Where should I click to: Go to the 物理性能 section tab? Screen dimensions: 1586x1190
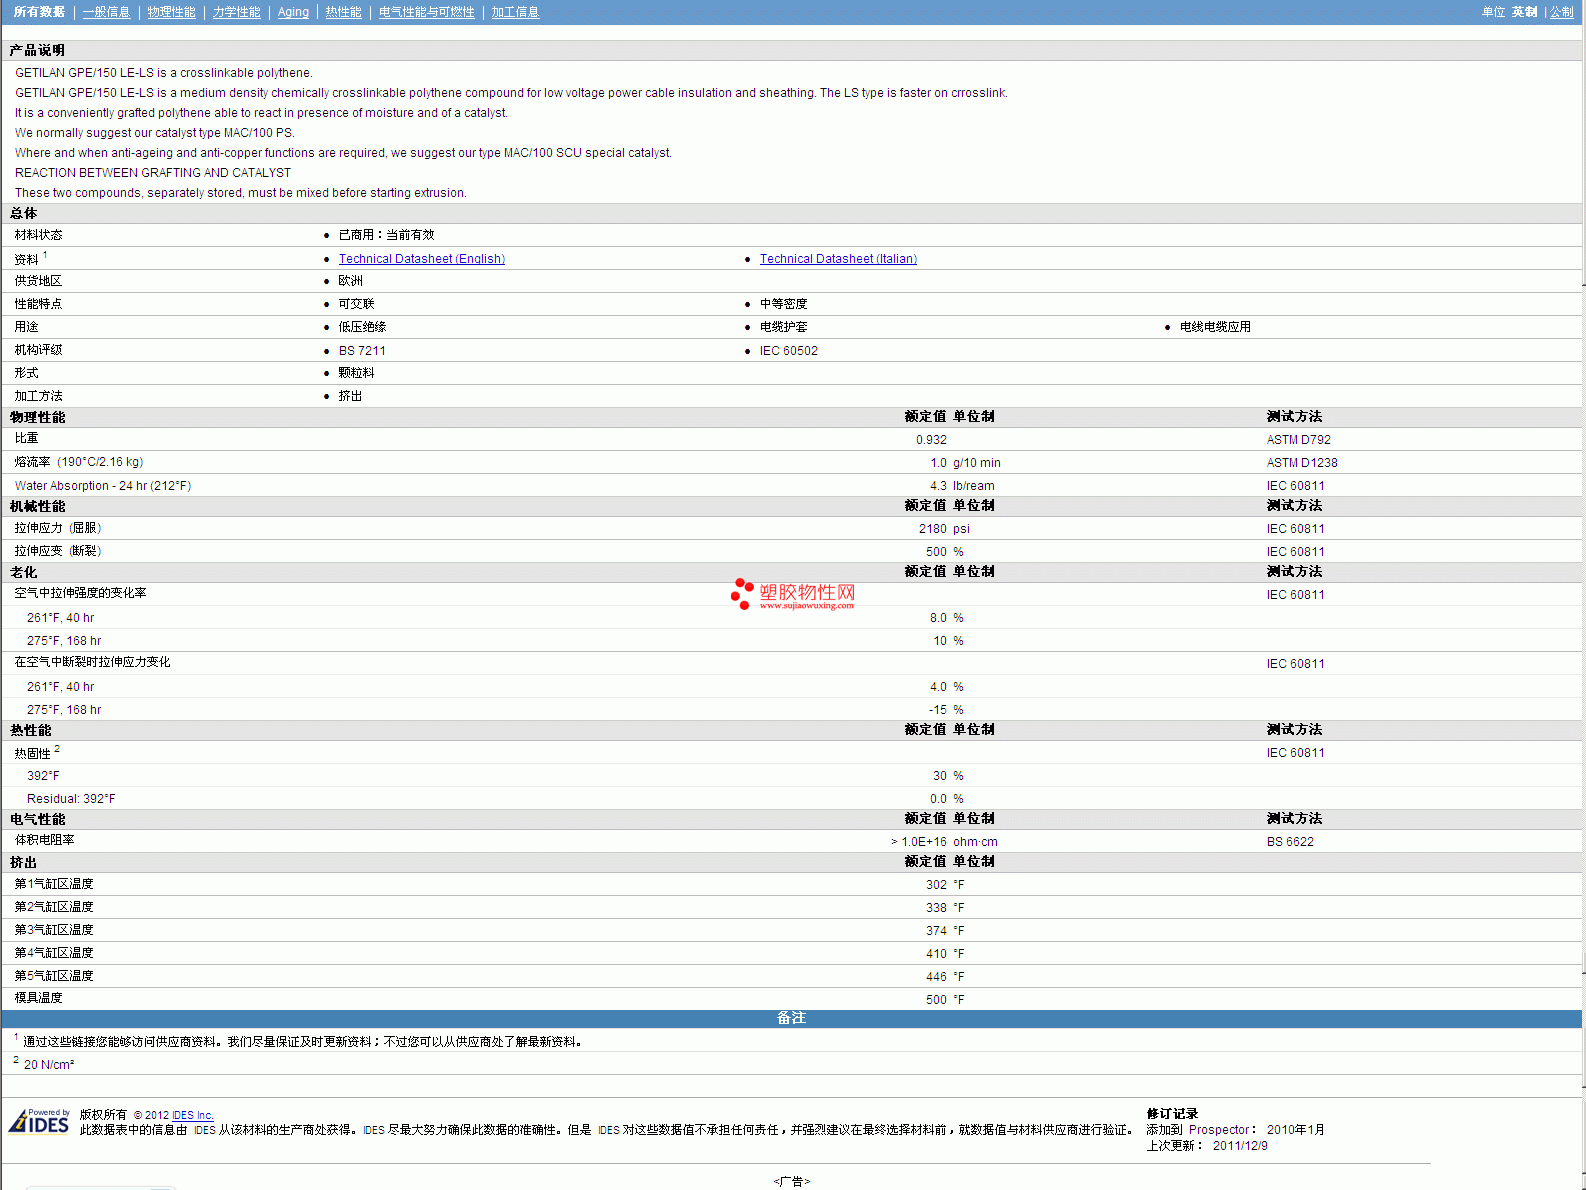tap(171, 12)
